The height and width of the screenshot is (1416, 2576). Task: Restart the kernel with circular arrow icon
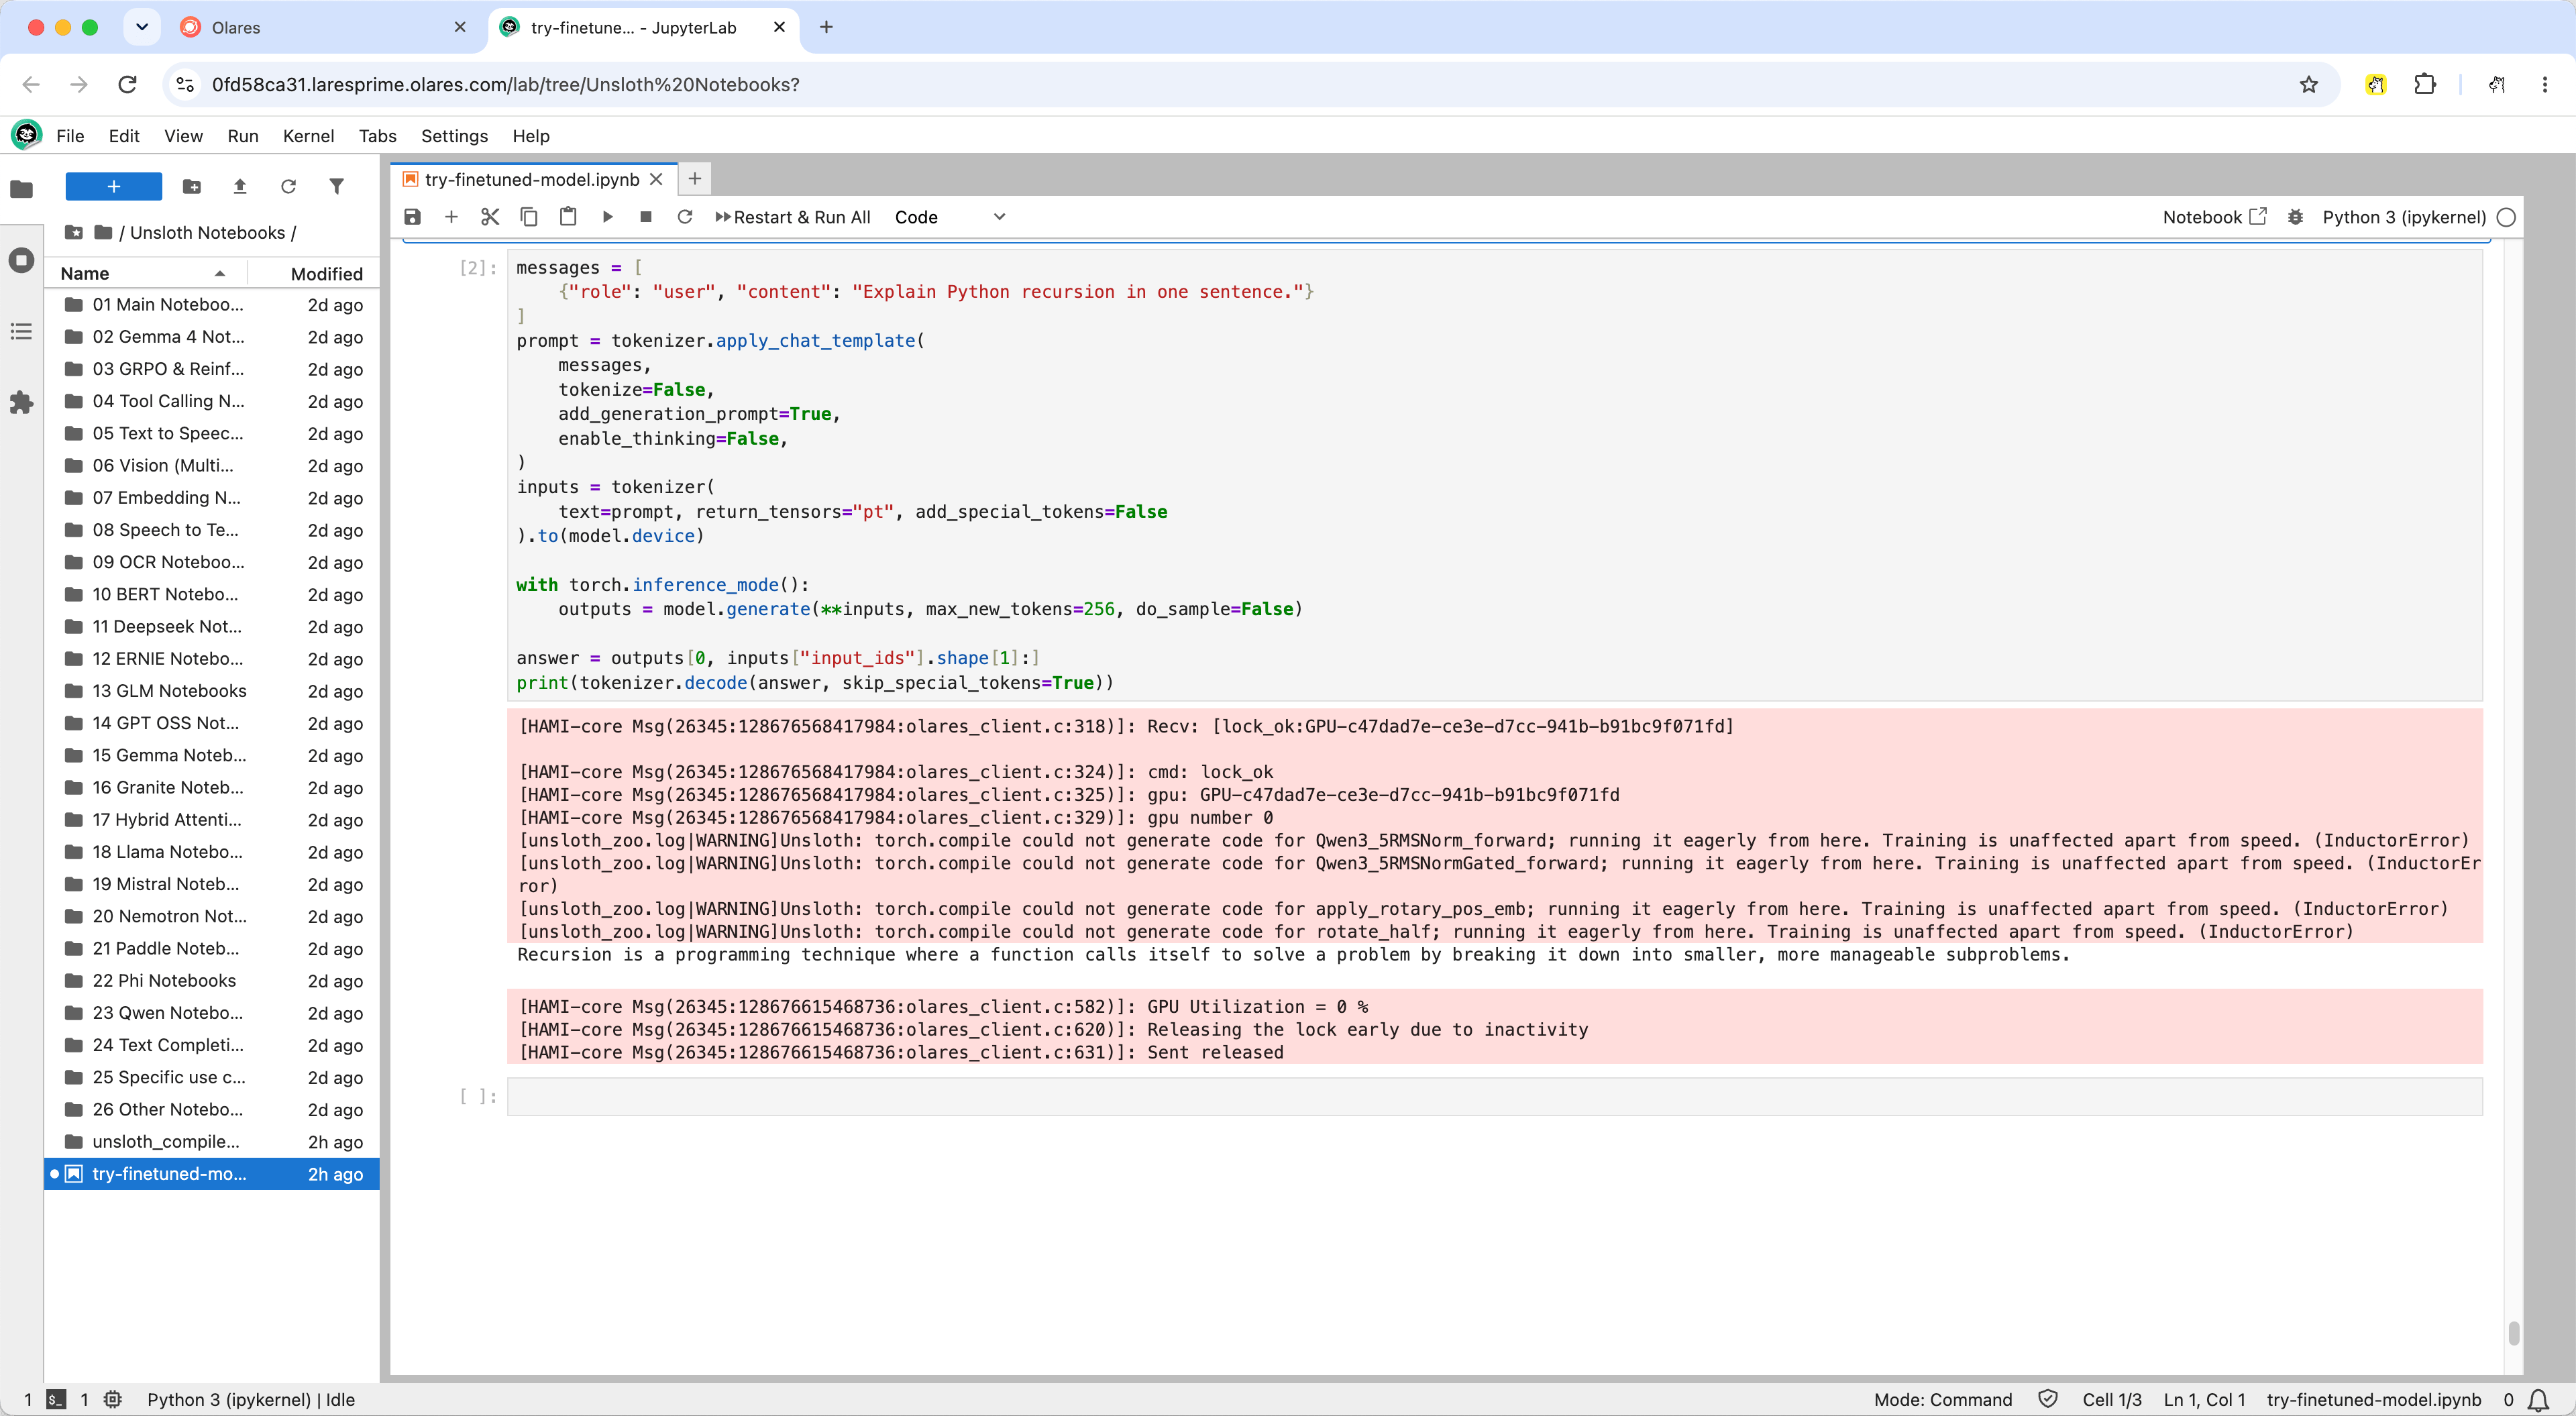click(685, 217)
